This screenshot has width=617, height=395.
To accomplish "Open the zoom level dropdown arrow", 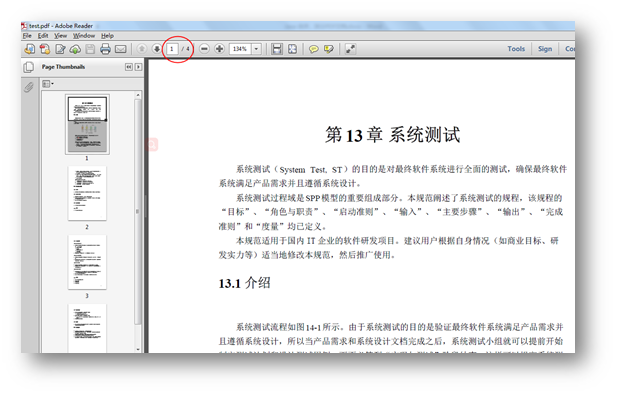I will pyautogui.click(x=257, y=49).
